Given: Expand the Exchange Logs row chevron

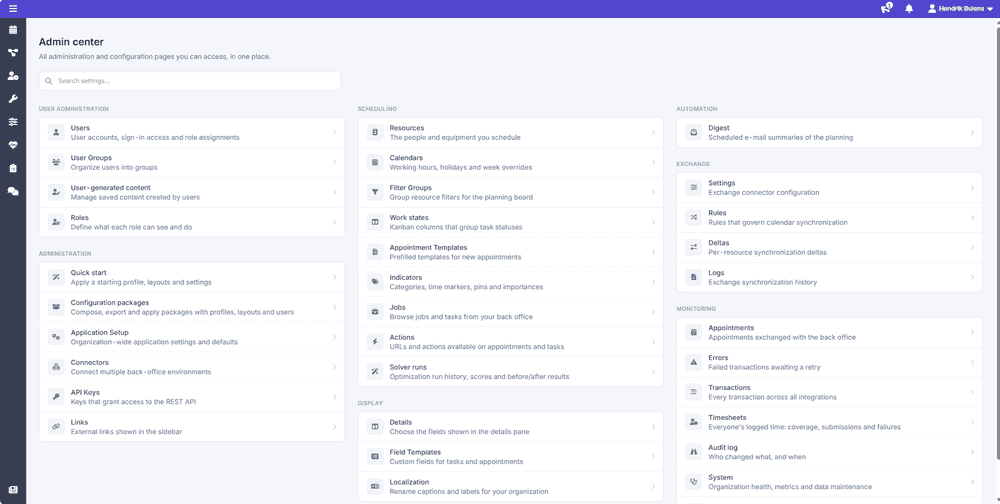Looking at the screenshot, I should (x=972, y=278).
